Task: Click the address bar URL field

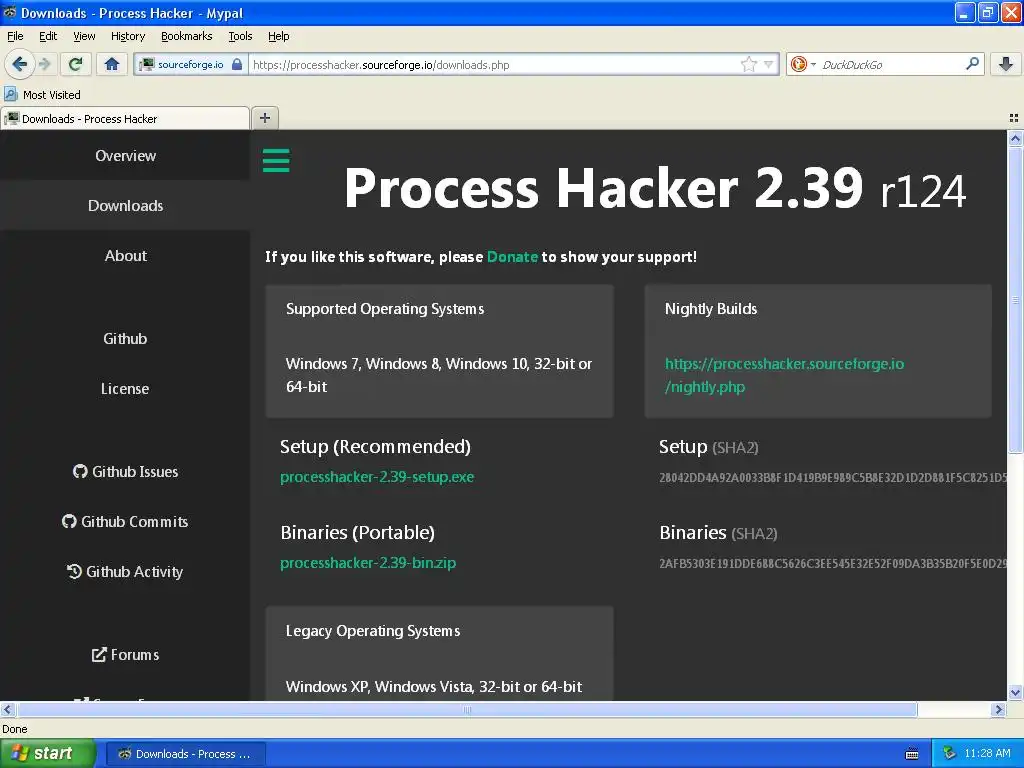Action: 495,64
